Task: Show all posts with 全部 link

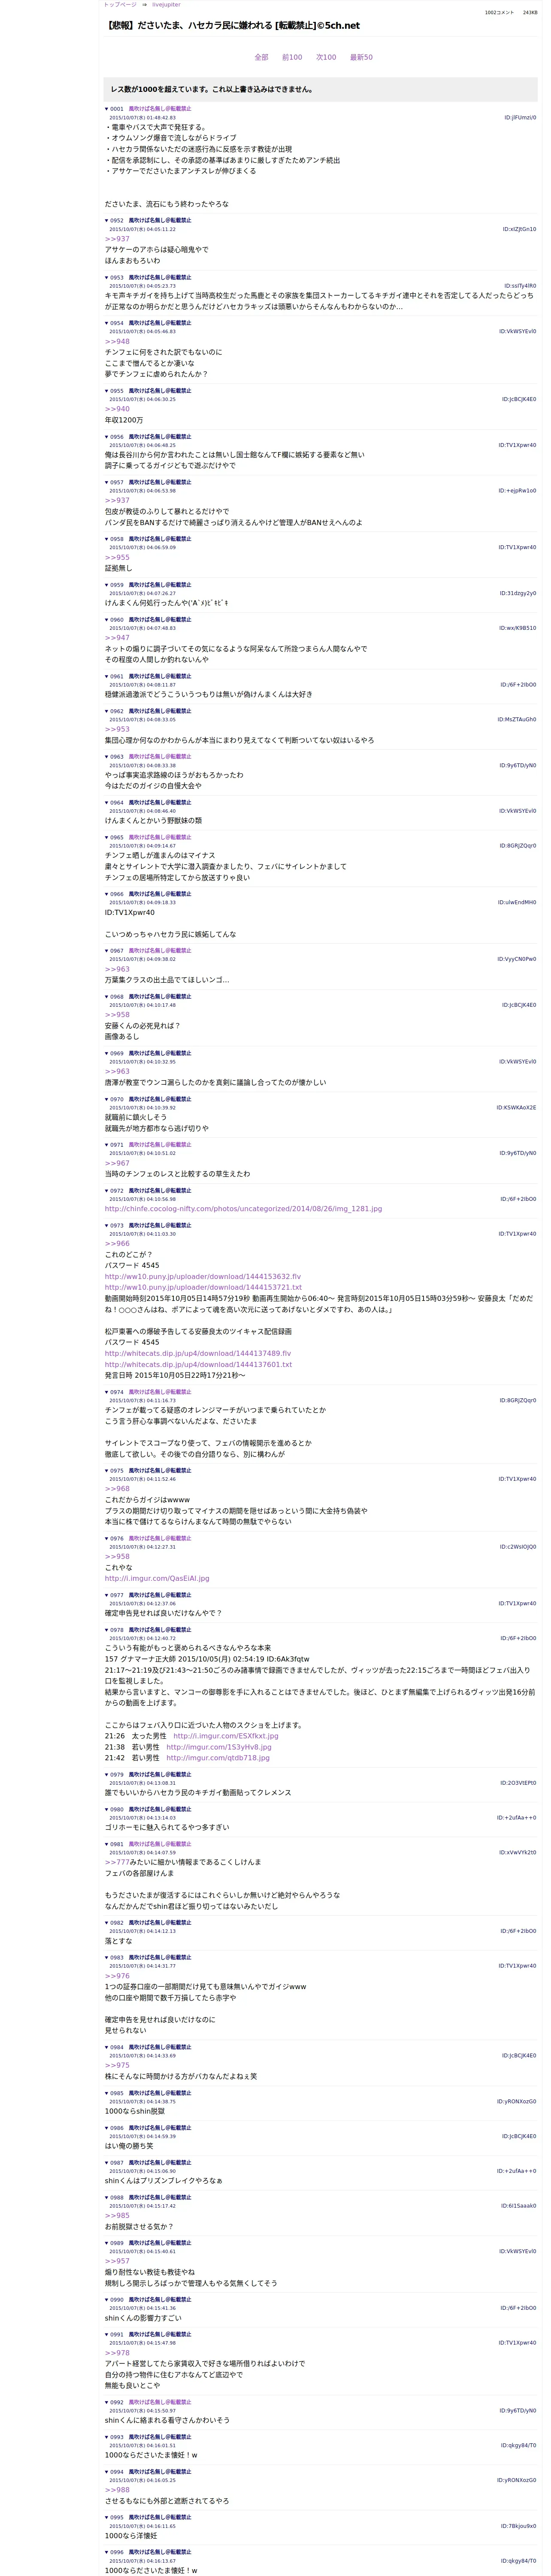Action: 261,58
